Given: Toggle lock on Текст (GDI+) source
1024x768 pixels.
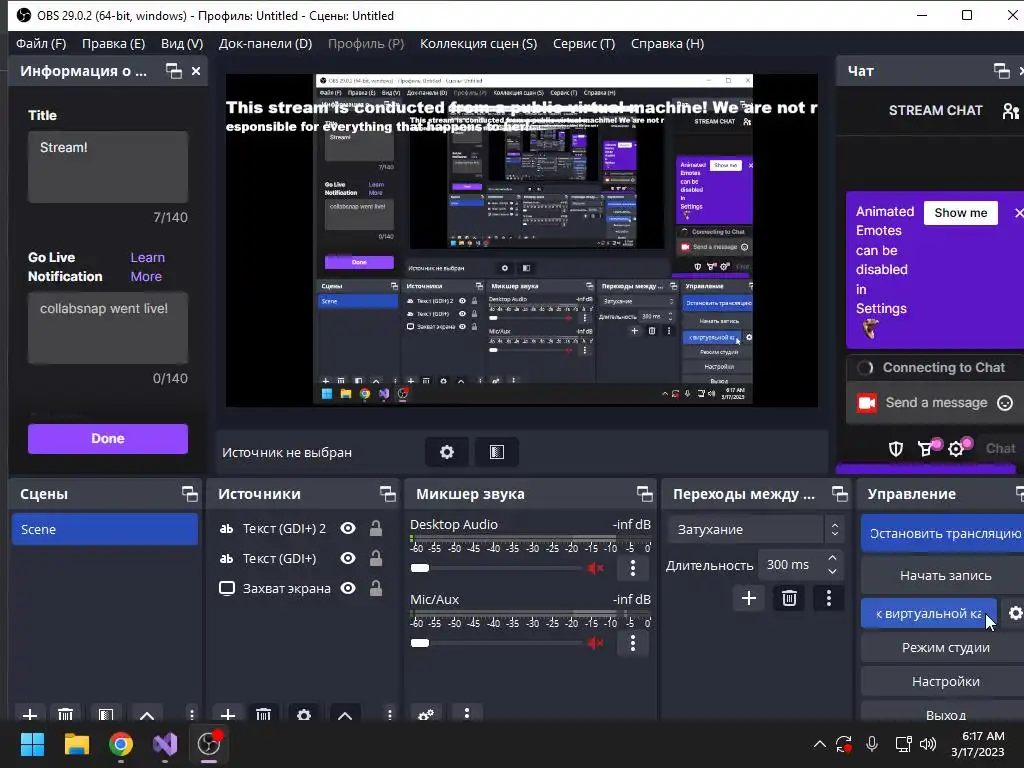Looking at the screenshot, I should point(376,558).
